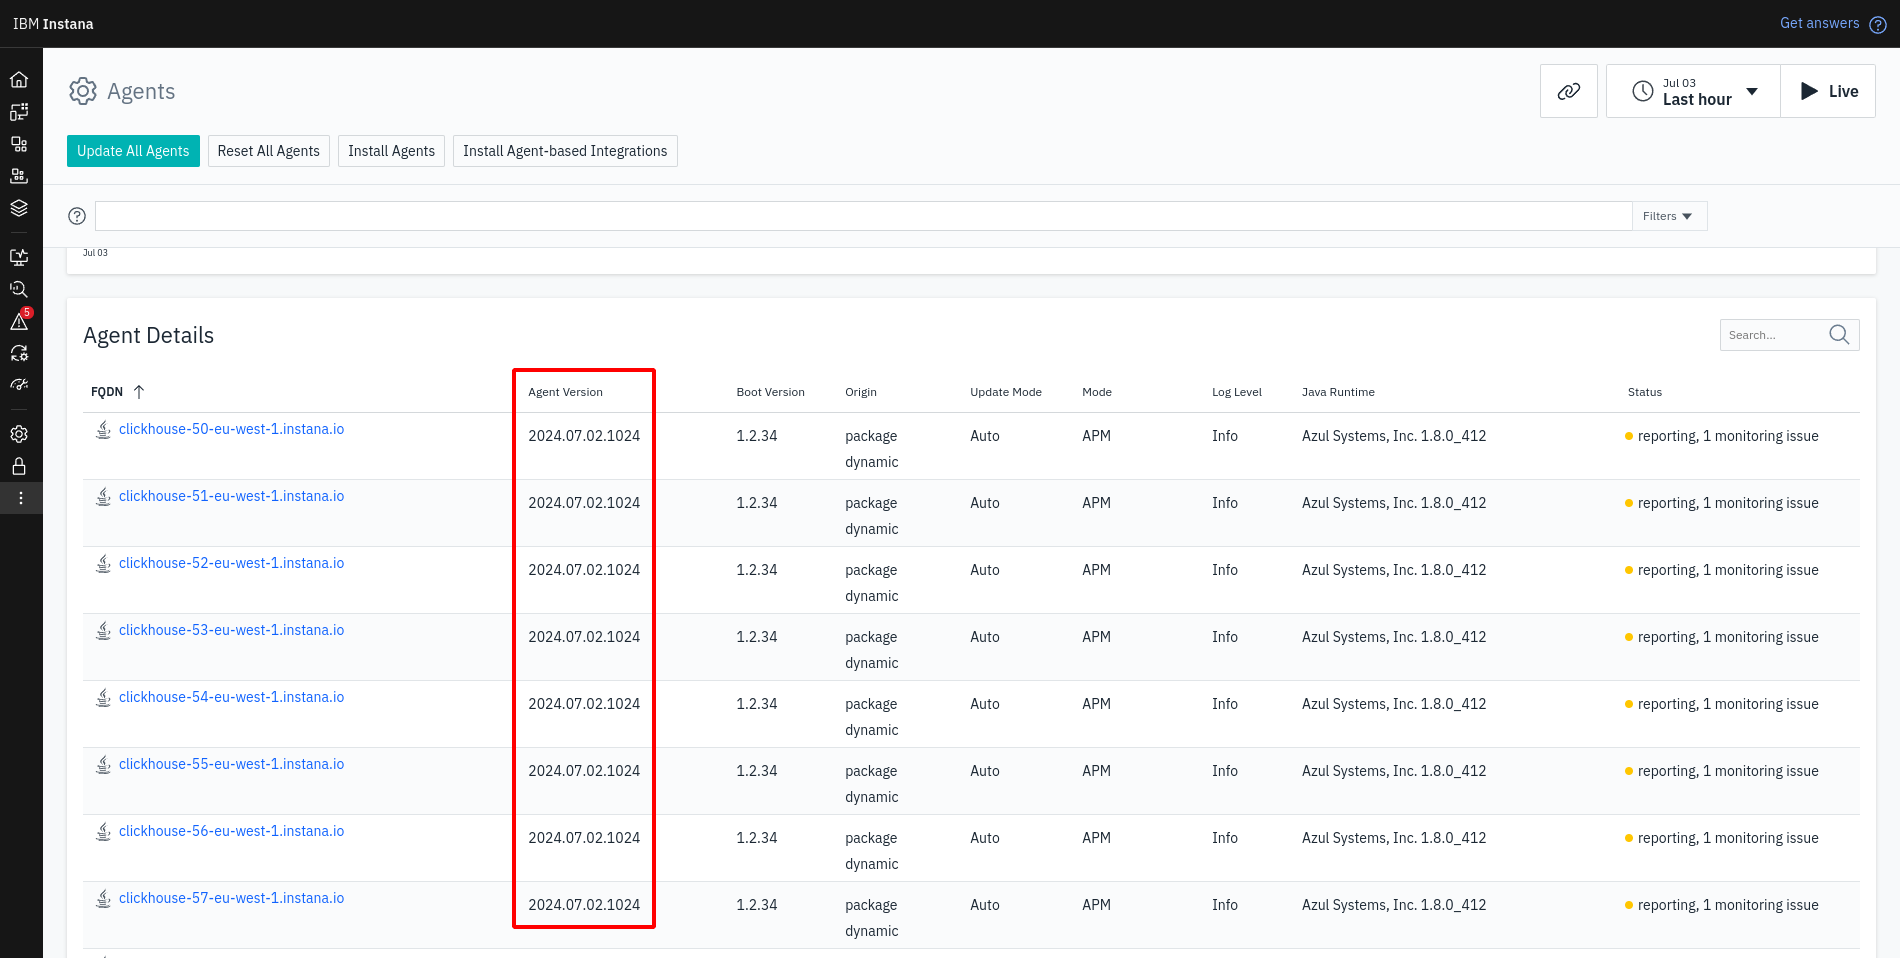Viewport: 1900px width, 958px height.
Task: Open the Applications sidebar icon
Action: click(x=19, y=144)
